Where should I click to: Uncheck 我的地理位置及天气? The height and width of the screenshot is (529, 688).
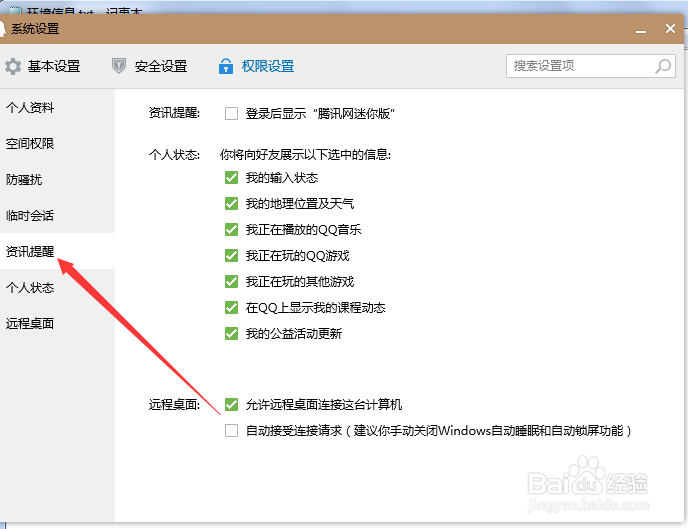tap(231, 204)
